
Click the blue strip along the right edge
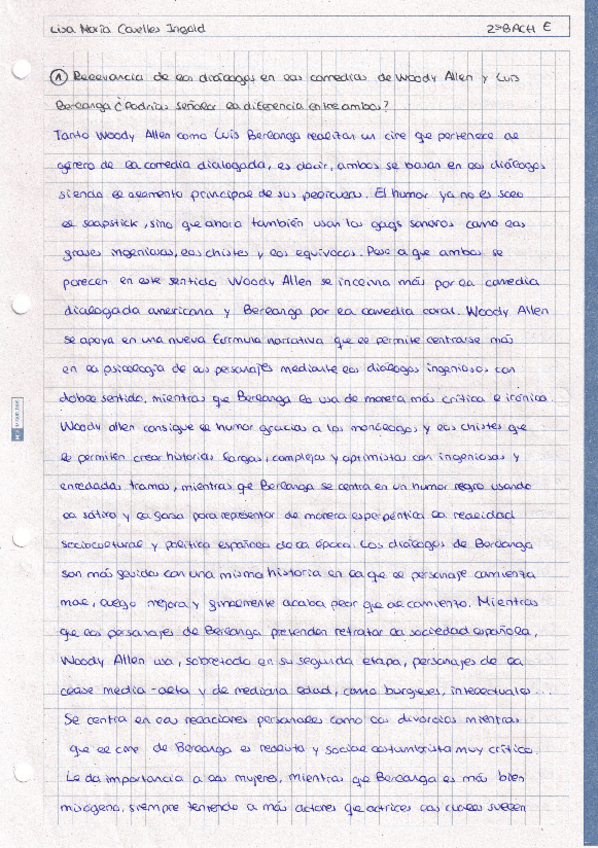click(x=591, y=424)
